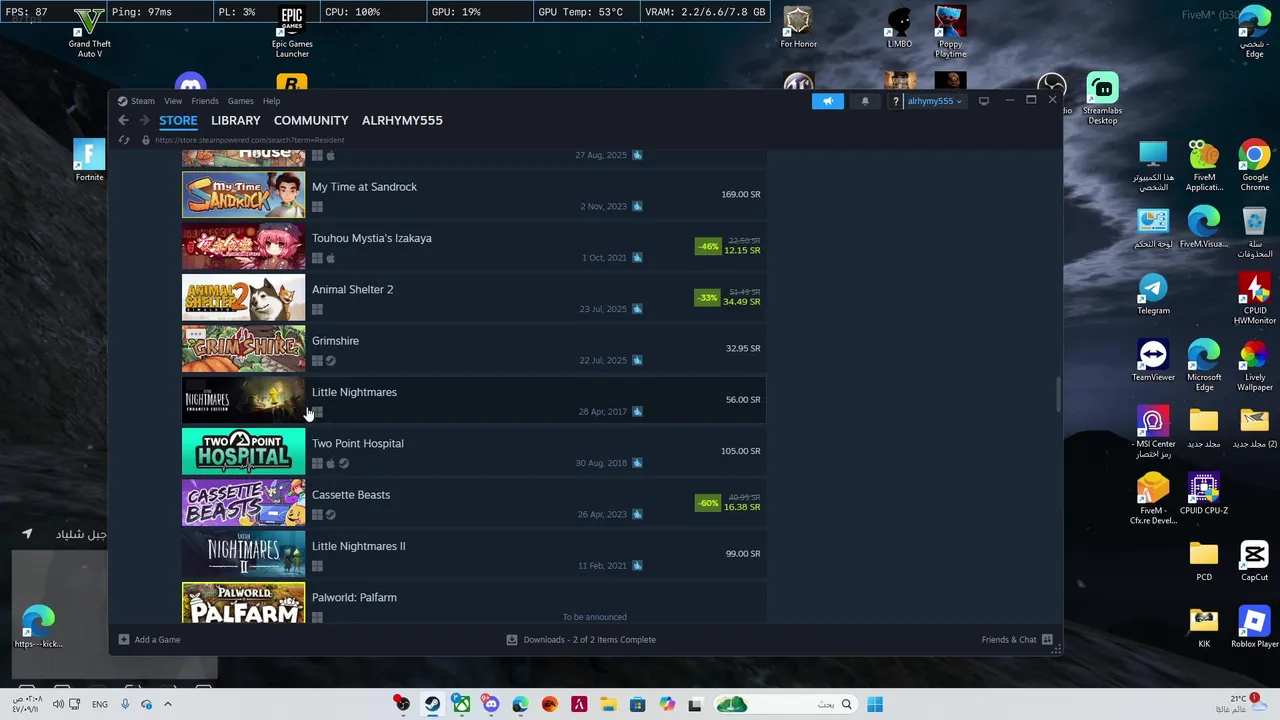Click the downloads icon in Steam footer

point(512,639)
